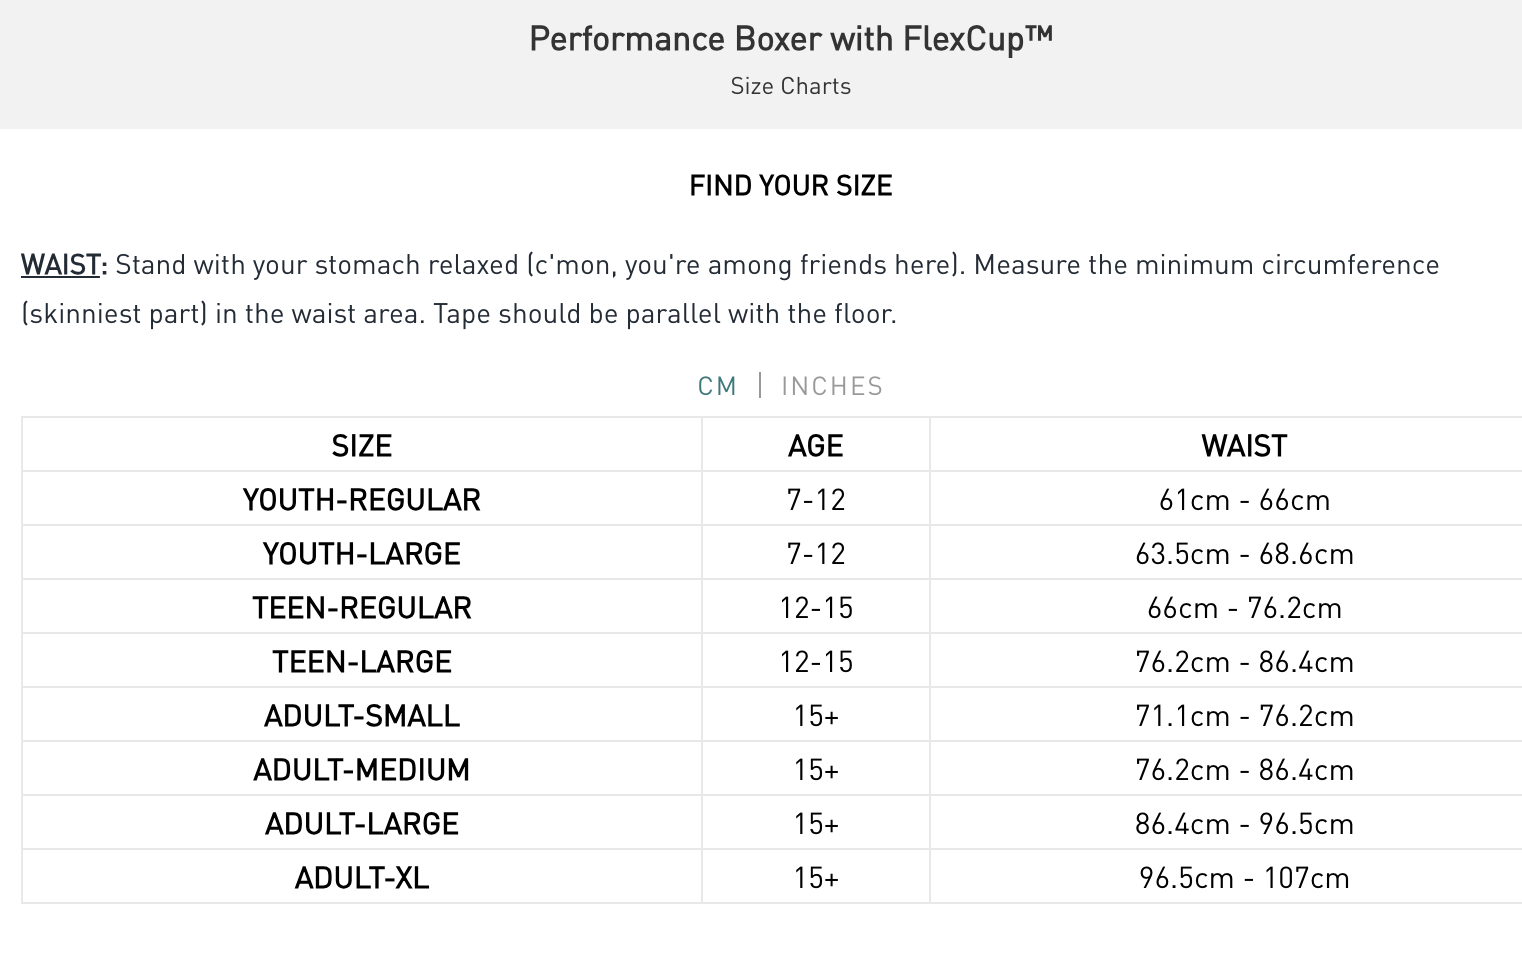Select the YOUTH-LARGE size row label
The image size is (1522, 956).
coord(361,554)
